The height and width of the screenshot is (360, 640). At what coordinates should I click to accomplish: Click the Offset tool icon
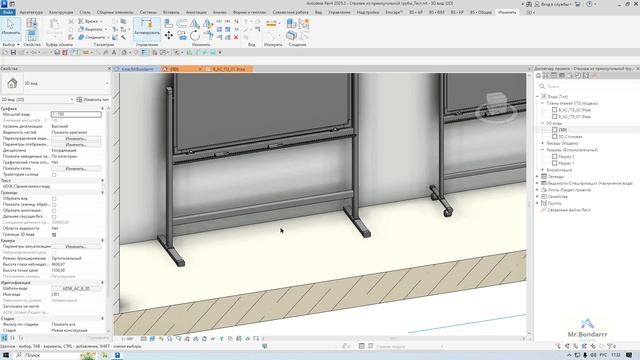(x=182, y=24)
